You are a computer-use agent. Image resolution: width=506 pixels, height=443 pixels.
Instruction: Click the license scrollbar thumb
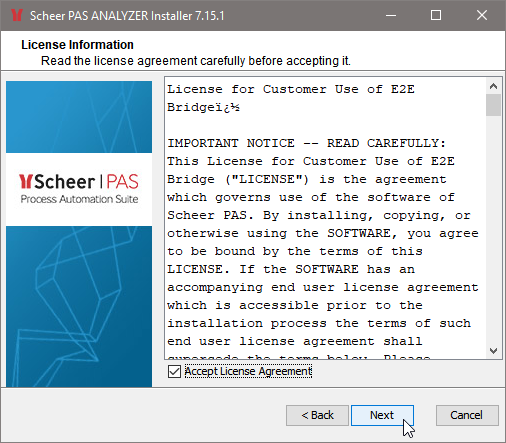(x=494, y=105)
